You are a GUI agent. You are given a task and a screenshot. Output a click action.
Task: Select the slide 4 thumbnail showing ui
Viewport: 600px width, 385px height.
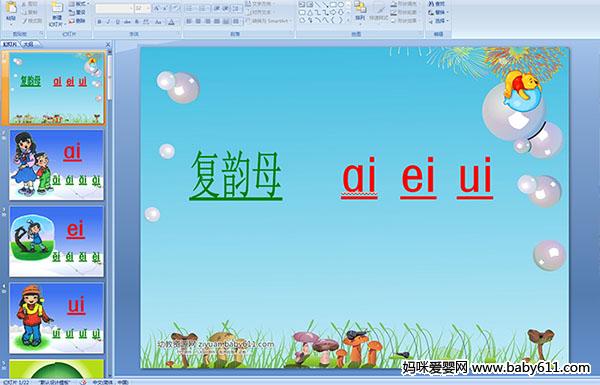tap(56, 318)
